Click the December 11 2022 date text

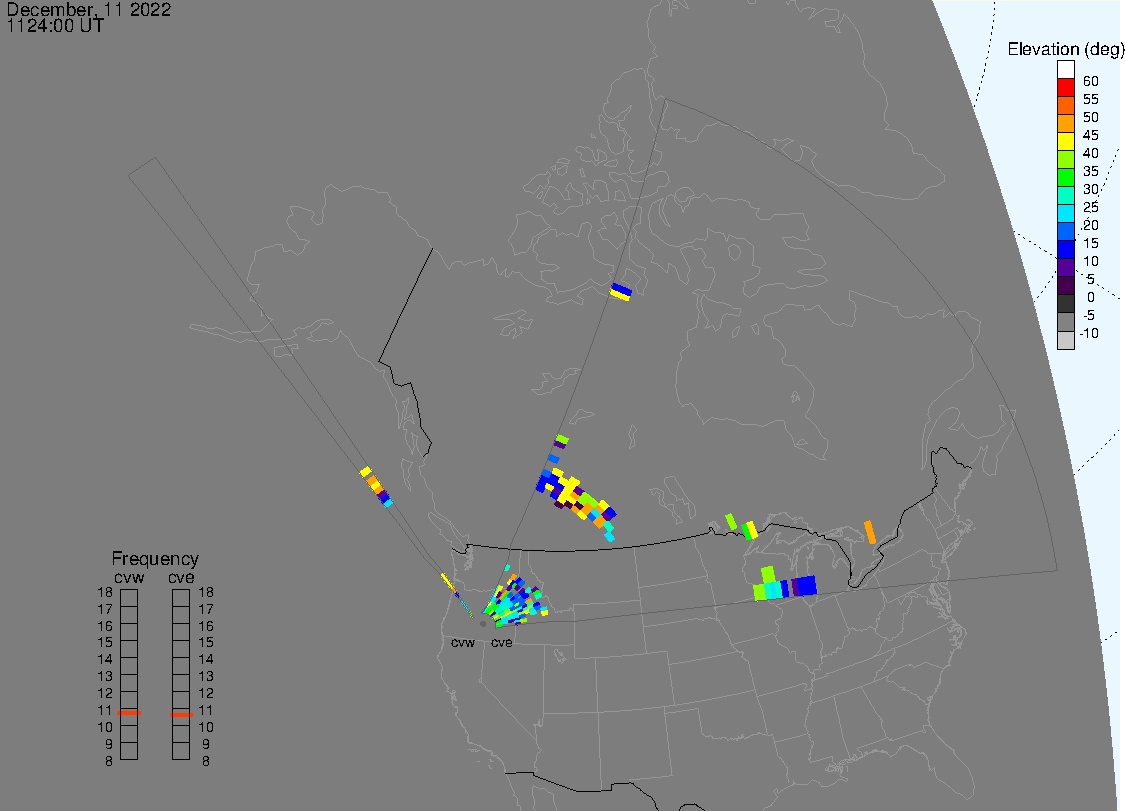coord(88,10)
